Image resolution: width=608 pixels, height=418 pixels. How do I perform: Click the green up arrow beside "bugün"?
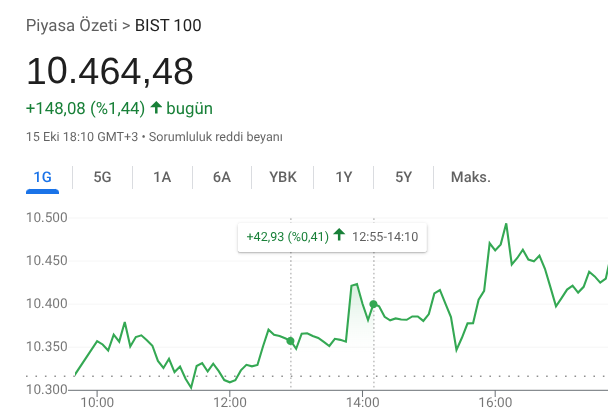156,108
